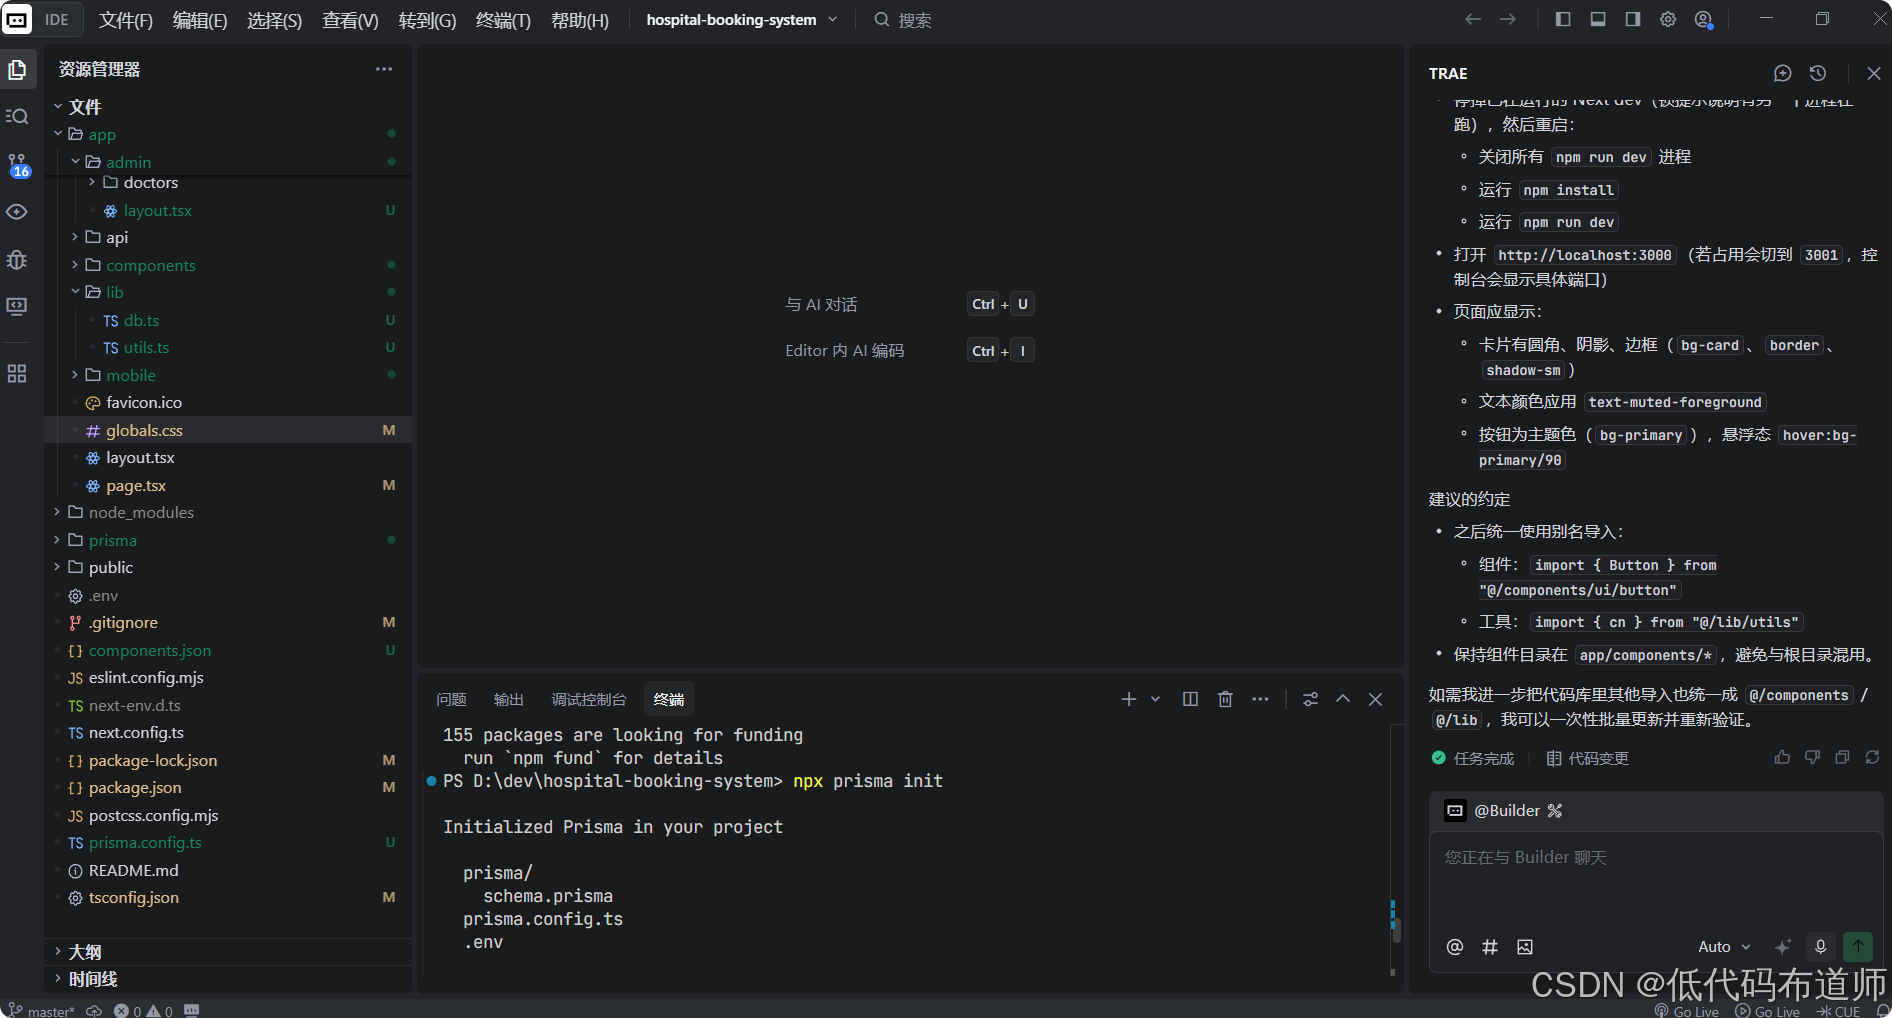Open the 查看(V) menu
Screen dimensions: 1892x1018
coord(349,20)
